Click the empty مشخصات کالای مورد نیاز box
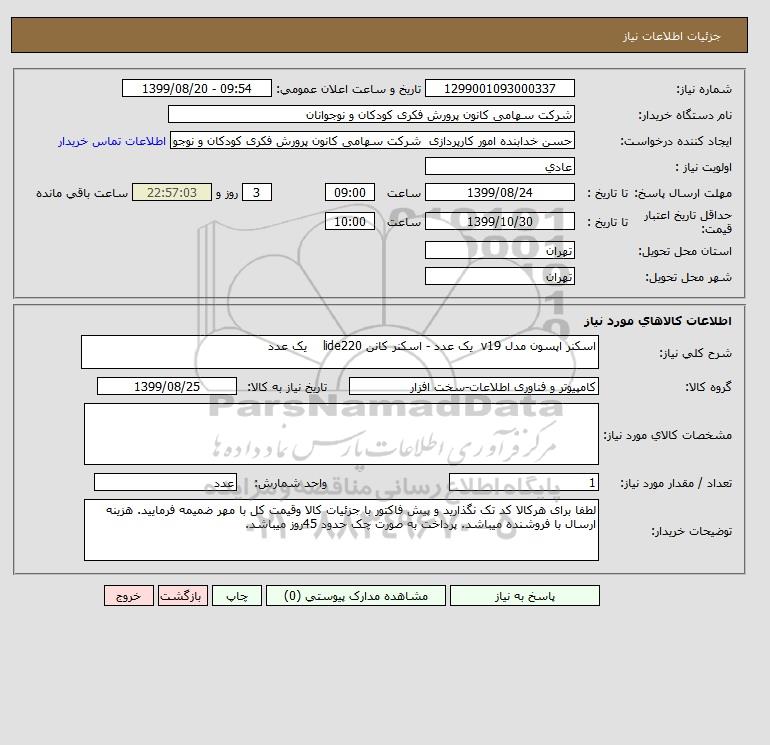The height and width of the screenshot is (745, 770). (341, 434)
